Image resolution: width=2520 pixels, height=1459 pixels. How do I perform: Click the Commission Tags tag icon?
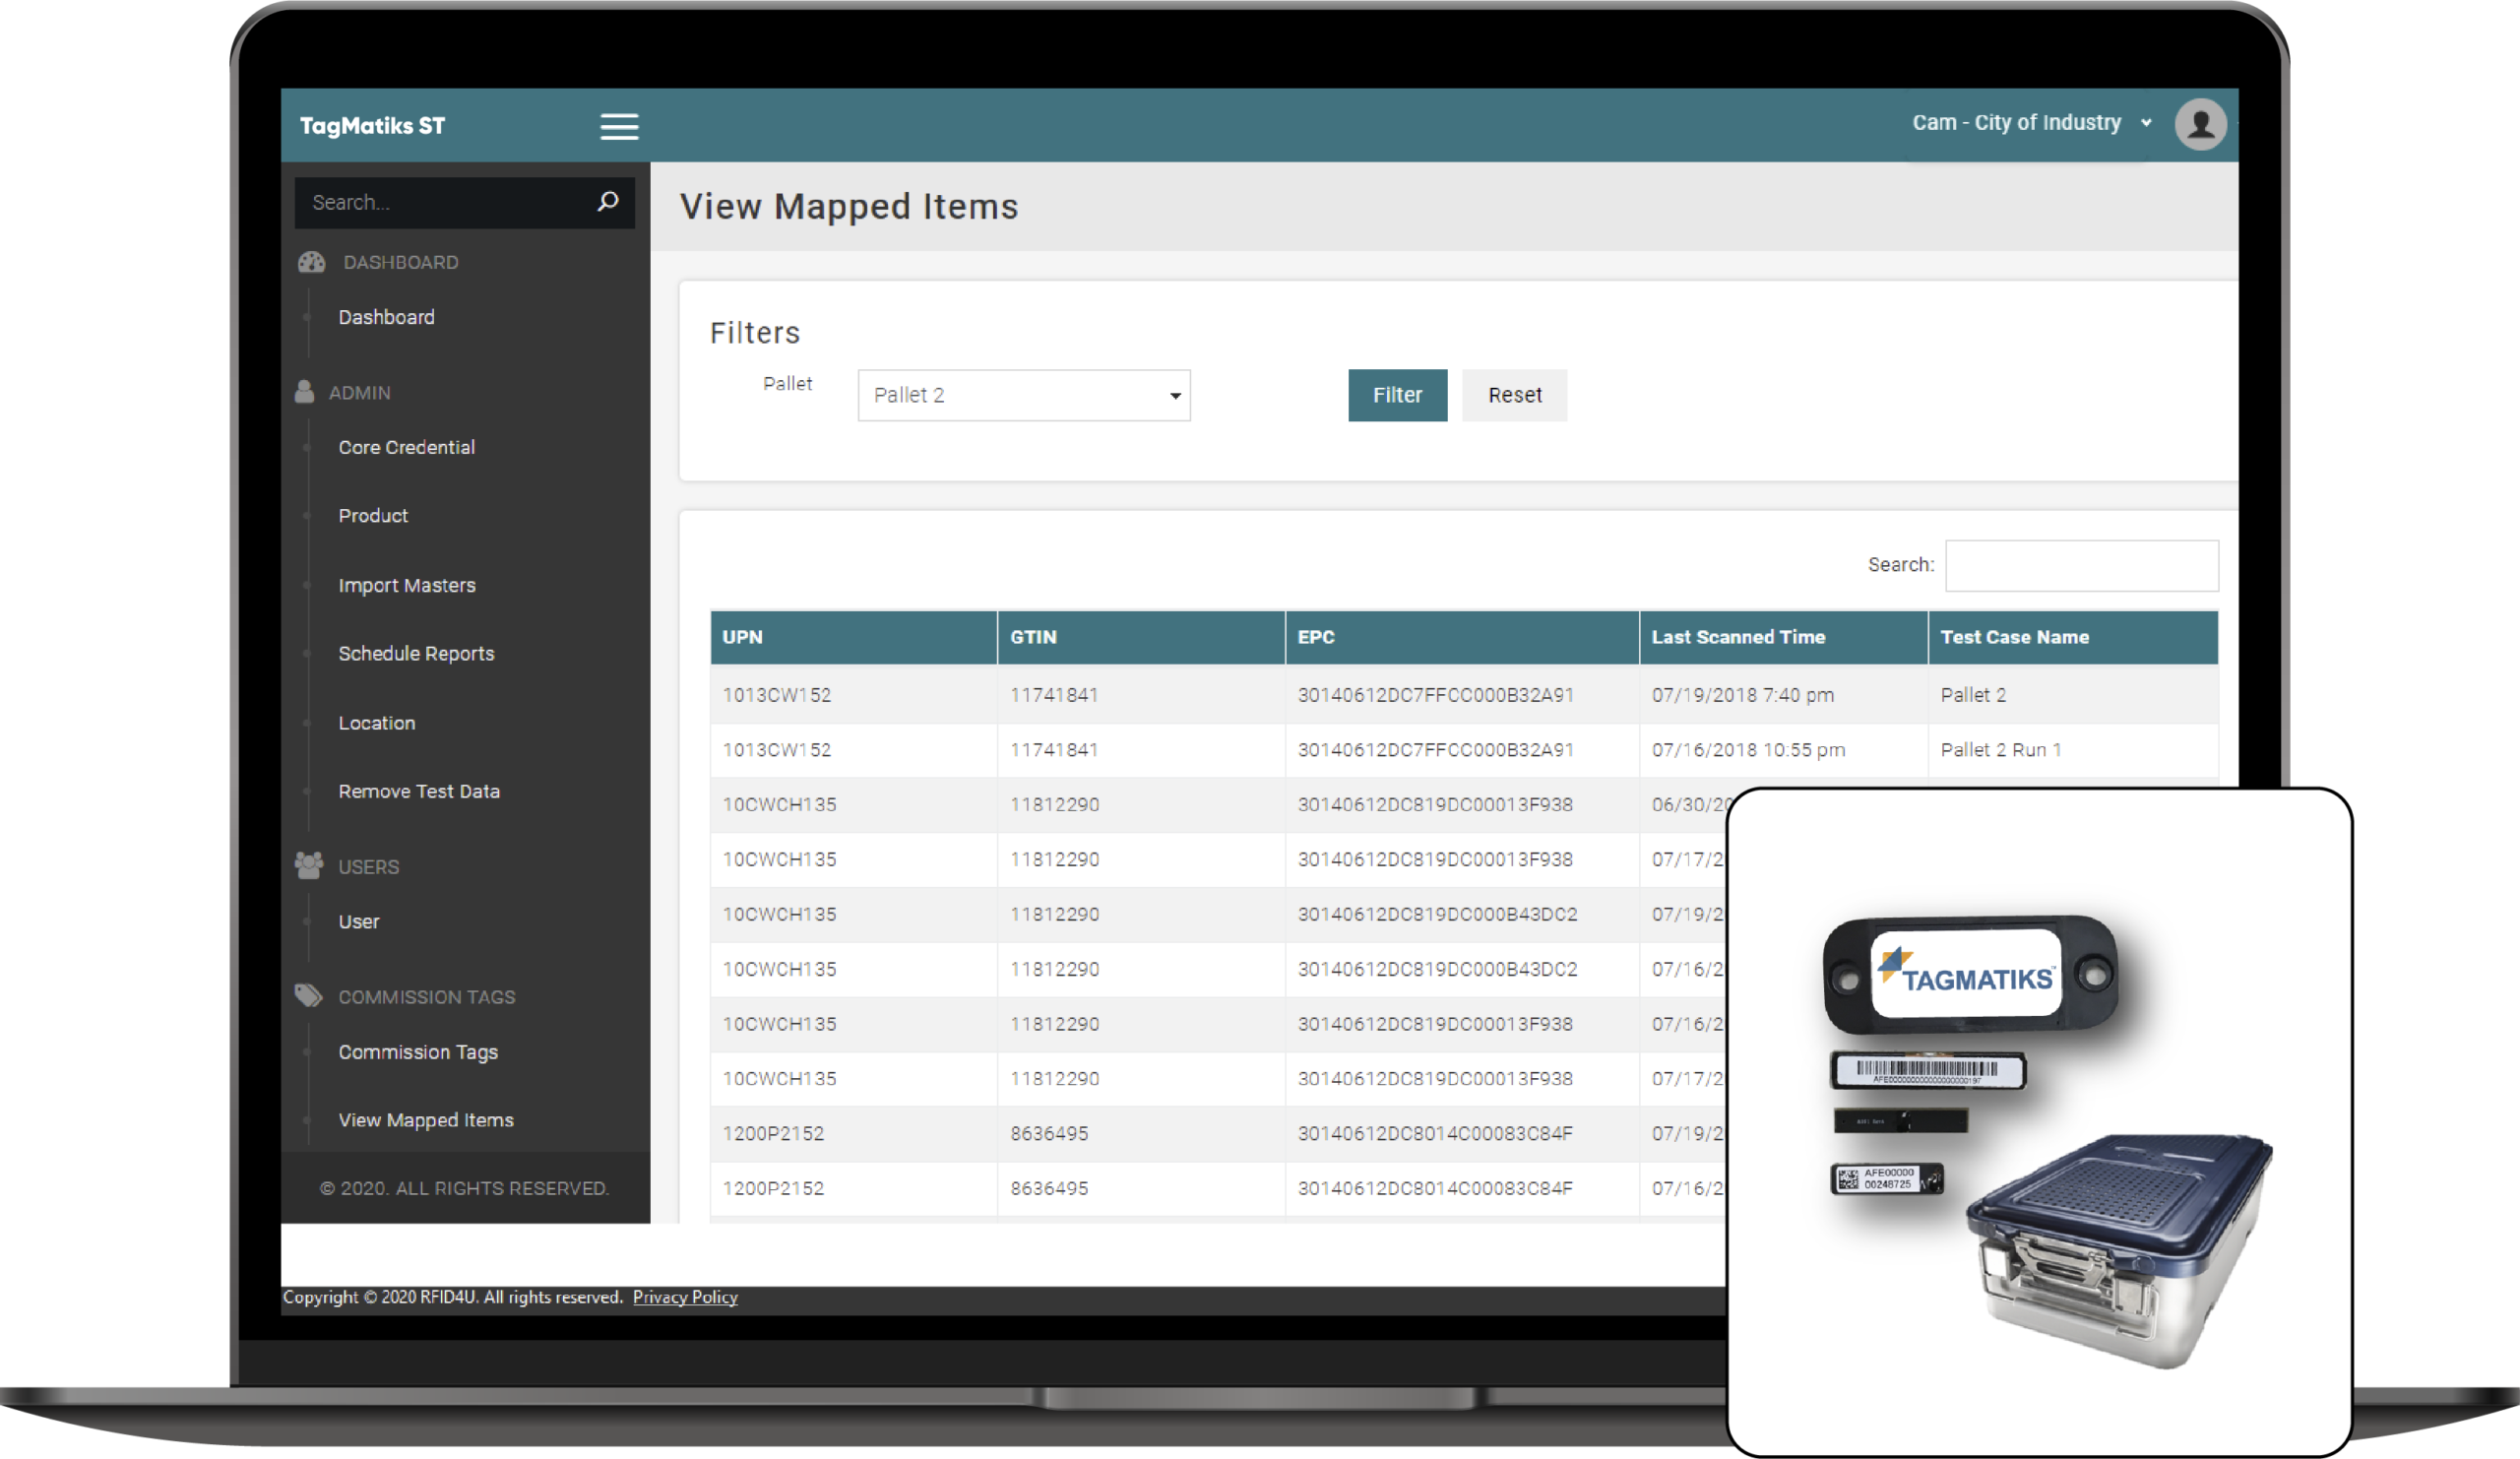[x=309, y=996]
